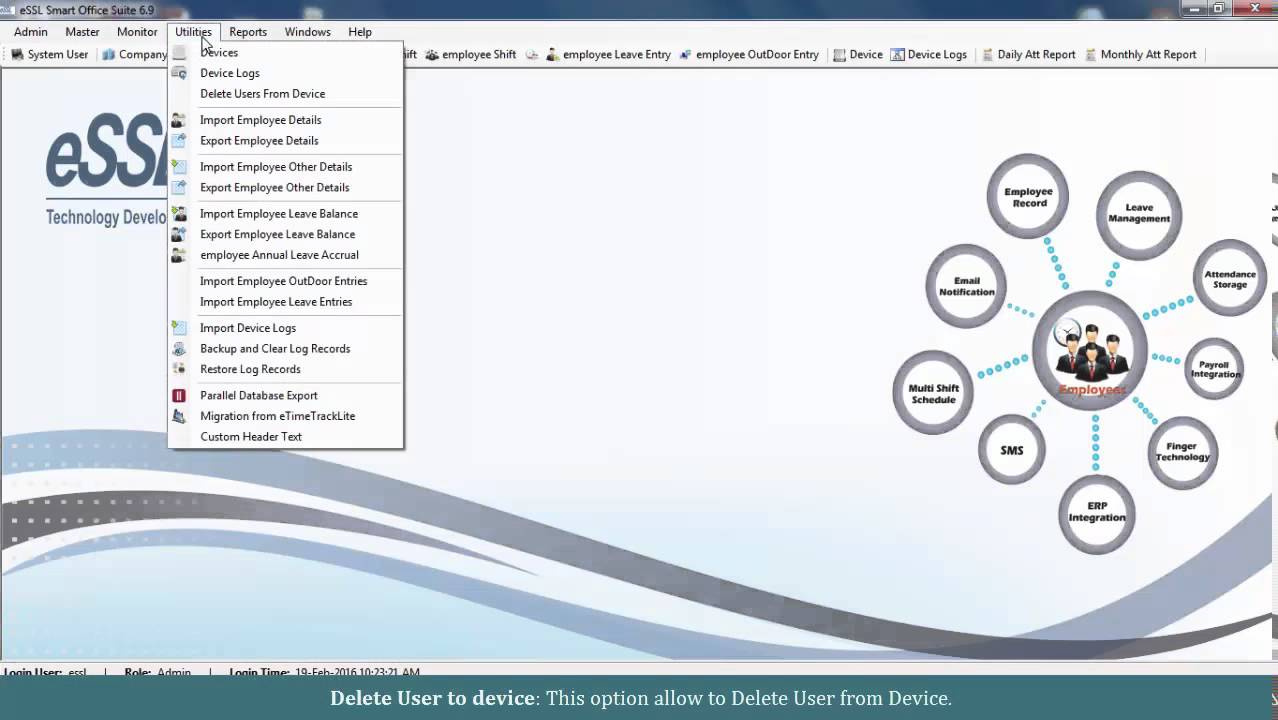Close the Utilities menu
This screenshot has height=720, width=1278.
[193, 32]
